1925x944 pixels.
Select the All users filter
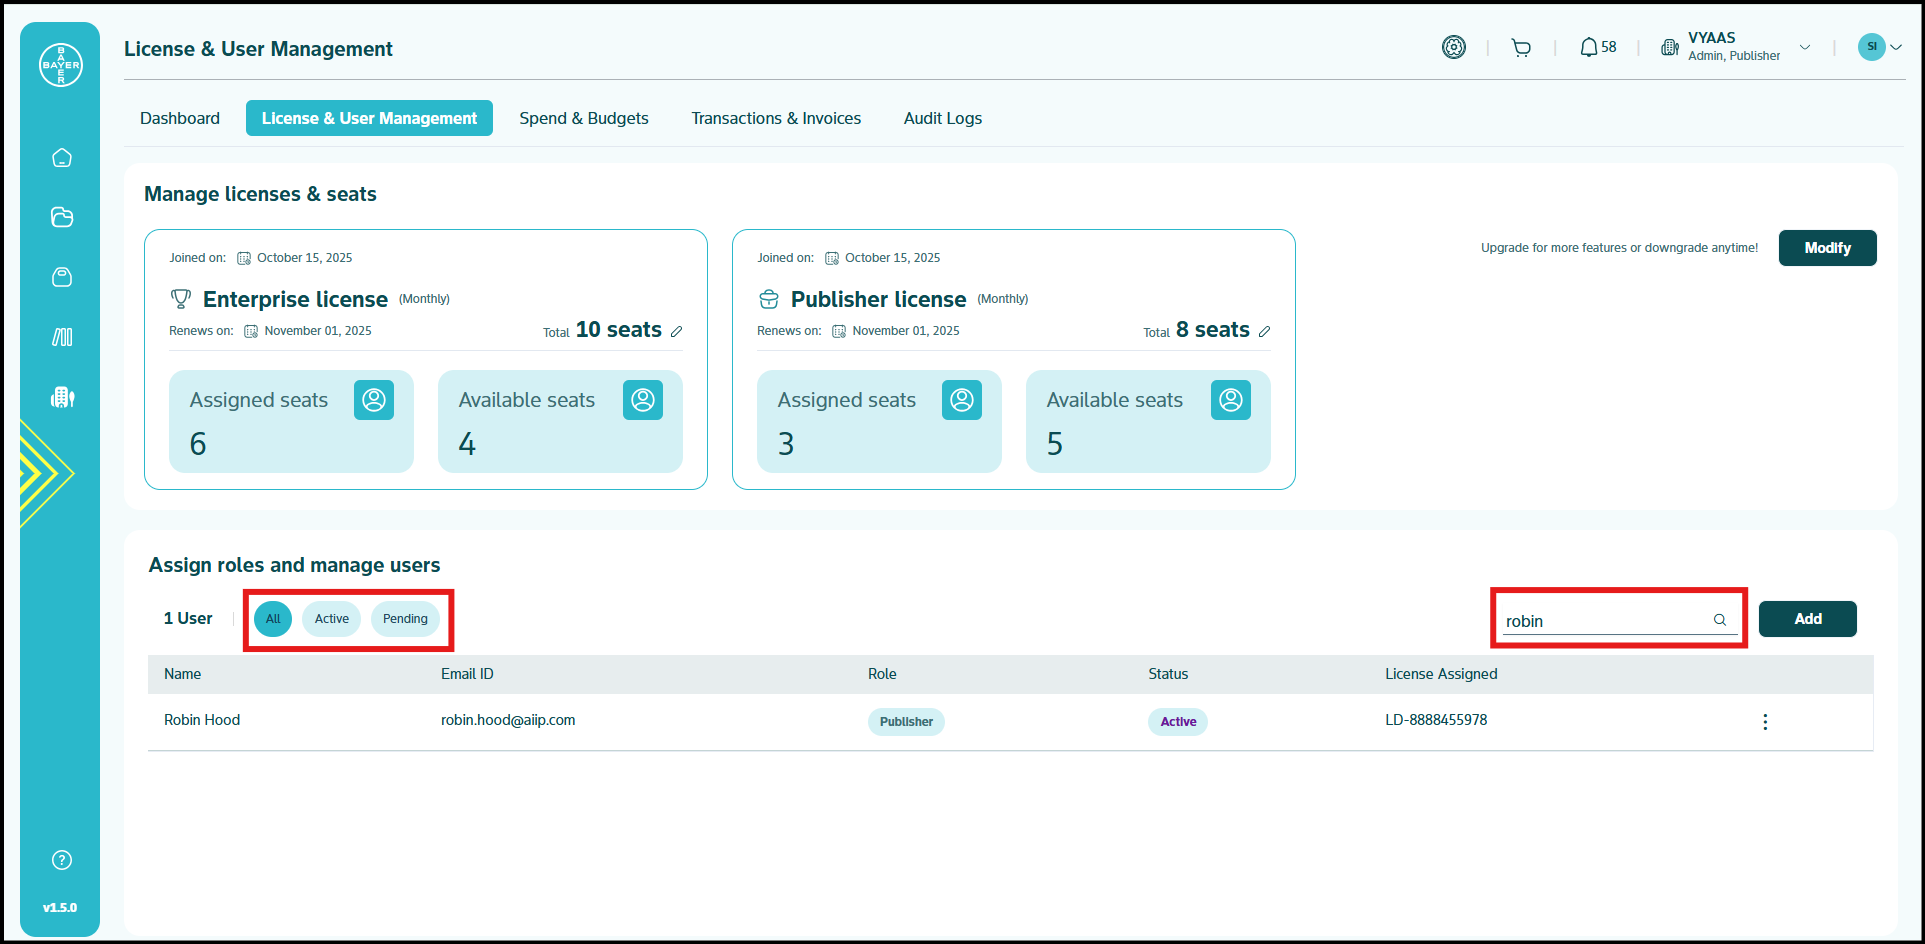click(273, 619)
